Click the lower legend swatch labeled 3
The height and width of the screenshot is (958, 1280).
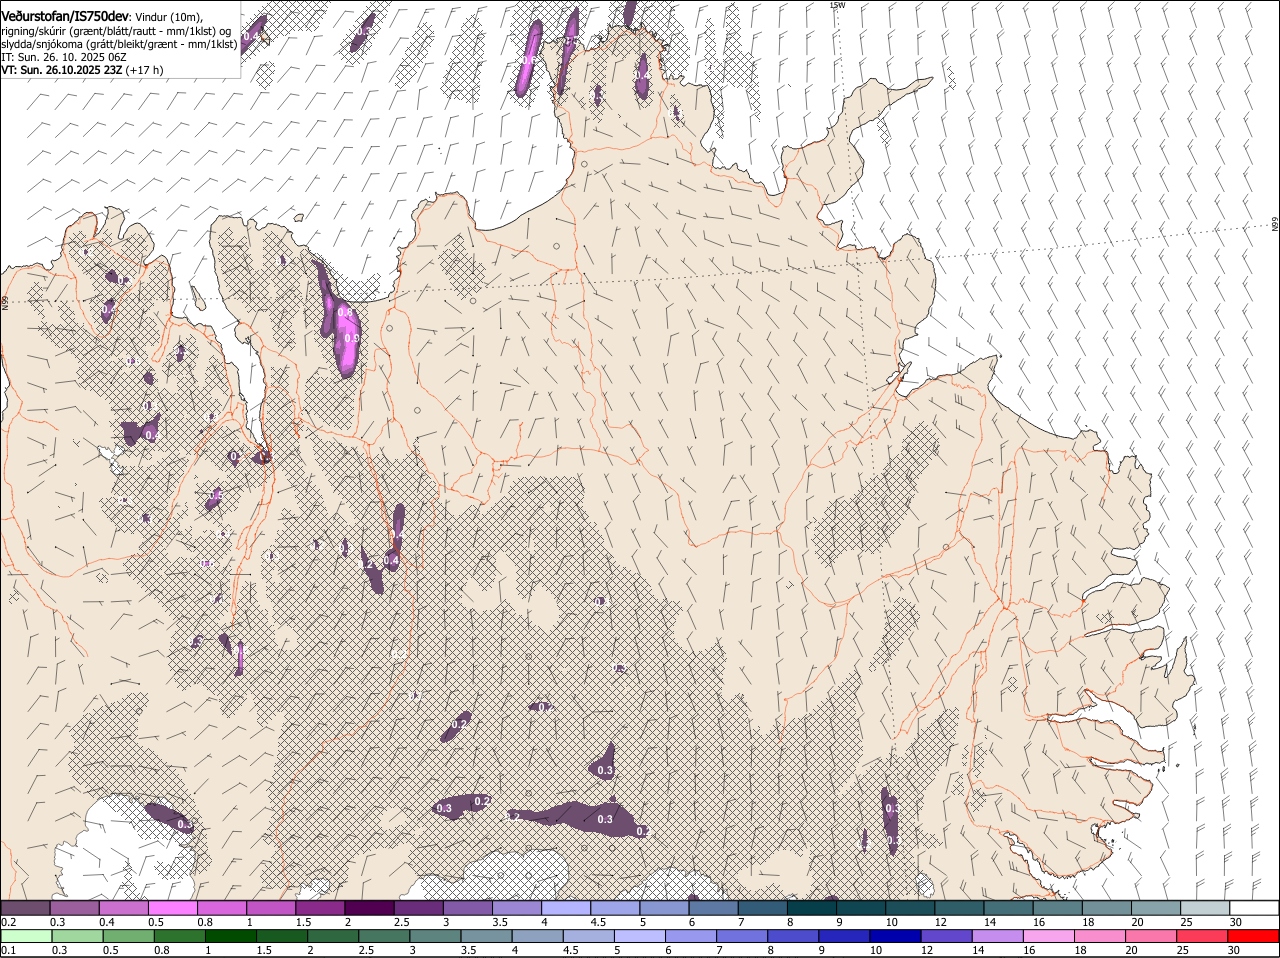point(435,937)
